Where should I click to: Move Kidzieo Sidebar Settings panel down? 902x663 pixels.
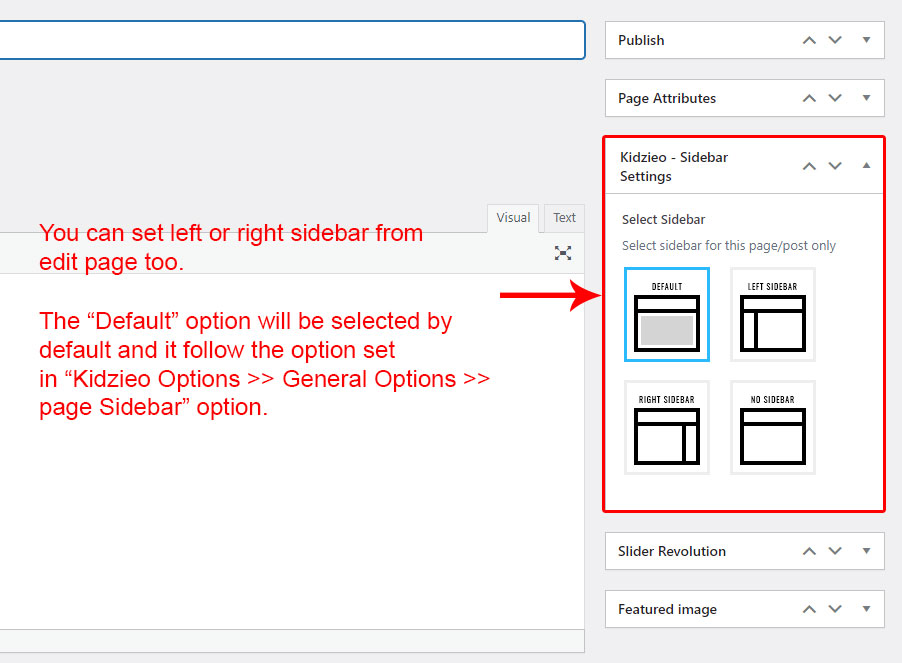tap(836, 166)
